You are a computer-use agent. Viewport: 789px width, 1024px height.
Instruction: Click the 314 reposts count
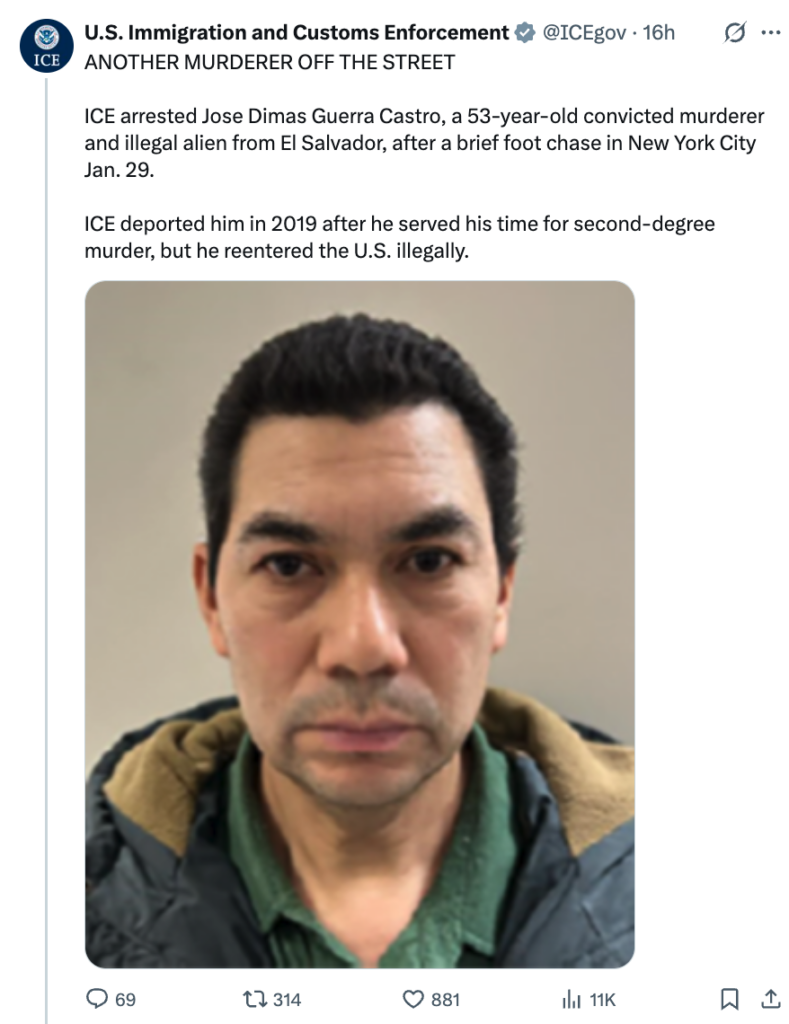(287, 1000)
